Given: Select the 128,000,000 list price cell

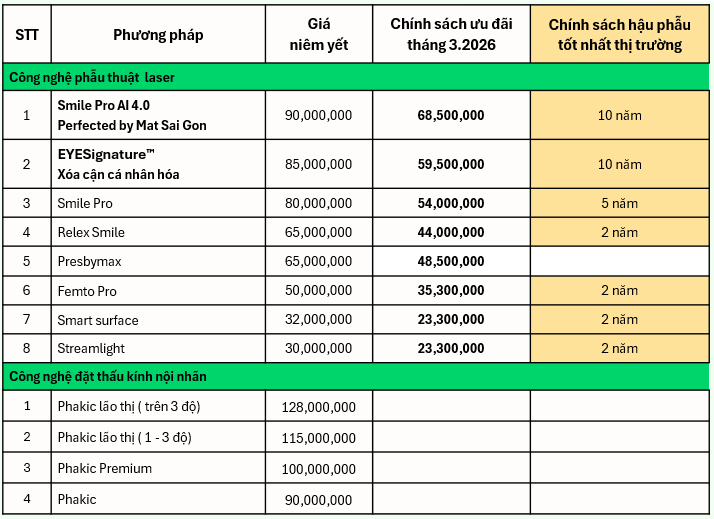Looking at the screenshot, I should pos(318,407).
